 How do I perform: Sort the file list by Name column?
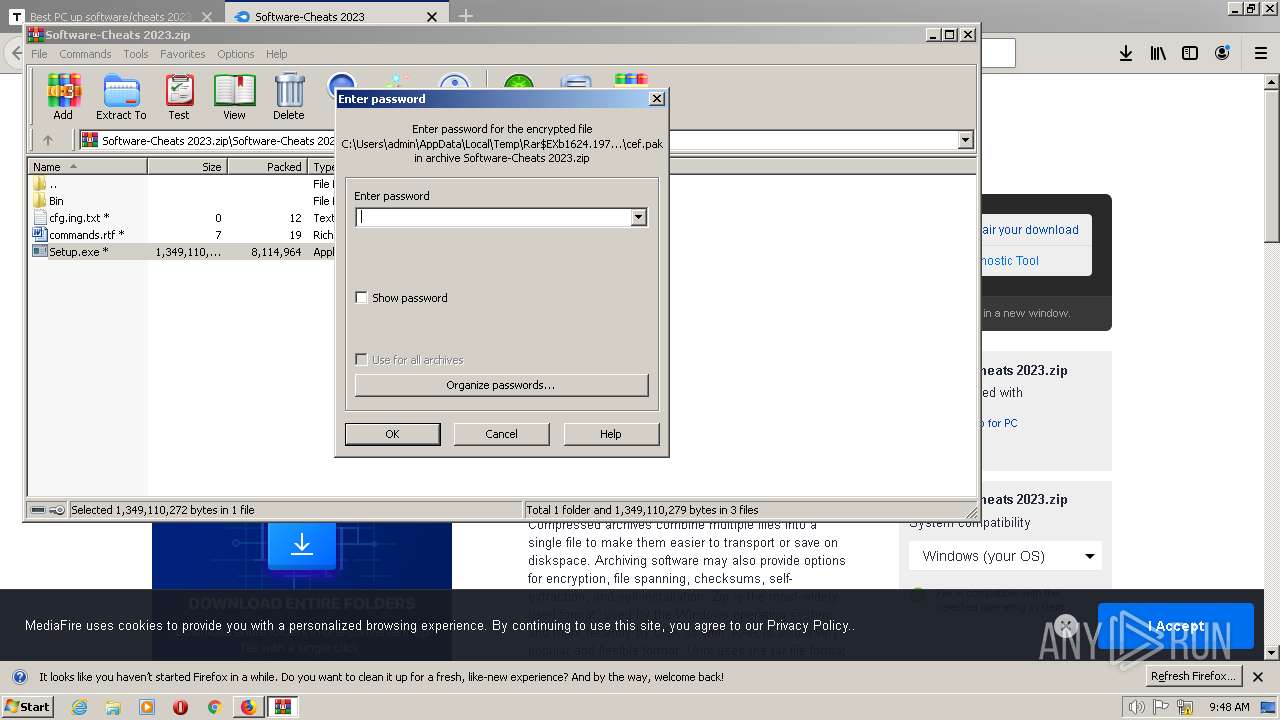[88, 167]
